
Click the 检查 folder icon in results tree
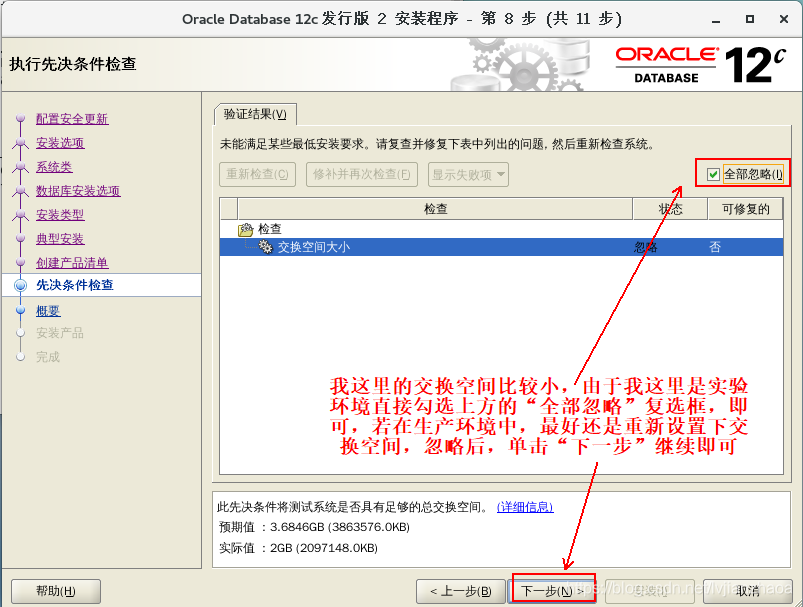pyautogui.click(x=246, y=229)
